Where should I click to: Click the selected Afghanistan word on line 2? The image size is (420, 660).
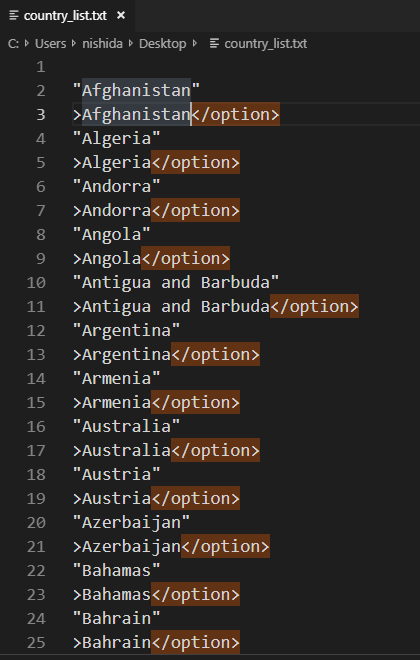(x=136, y=90)
